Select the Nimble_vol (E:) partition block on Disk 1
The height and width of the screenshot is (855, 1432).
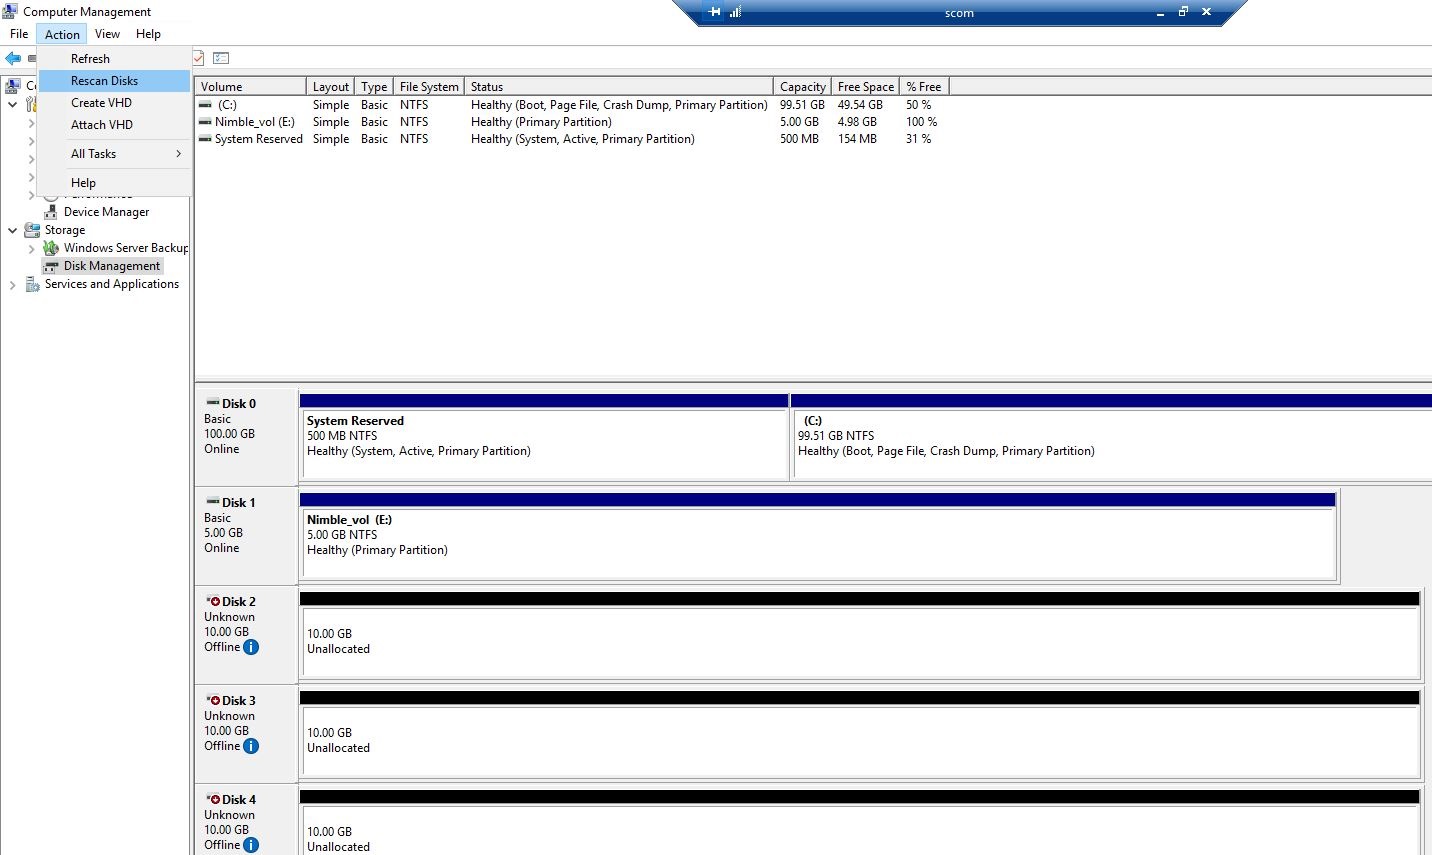point(818,535)
